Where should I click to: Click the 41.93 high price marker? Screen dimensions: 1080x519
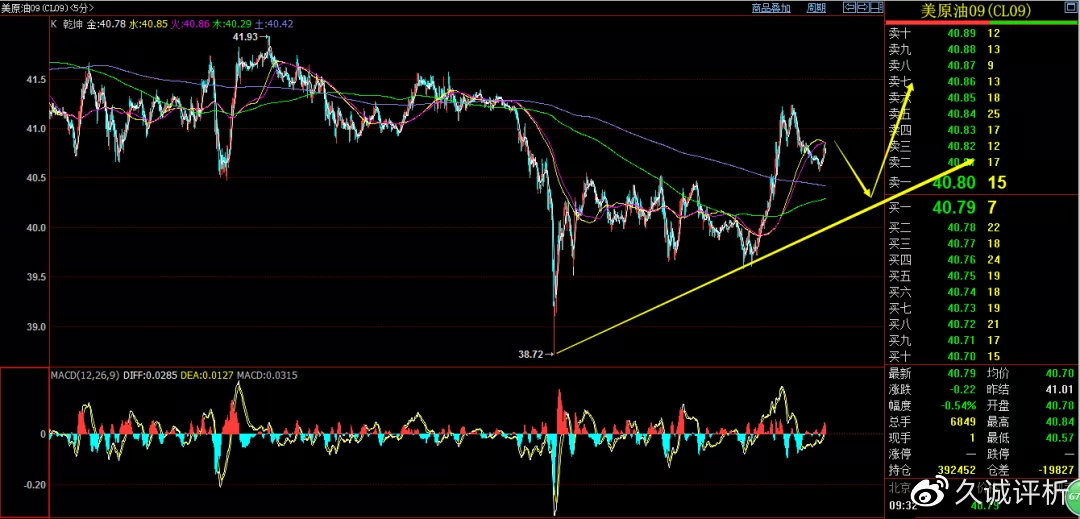(x=245, y=37)
